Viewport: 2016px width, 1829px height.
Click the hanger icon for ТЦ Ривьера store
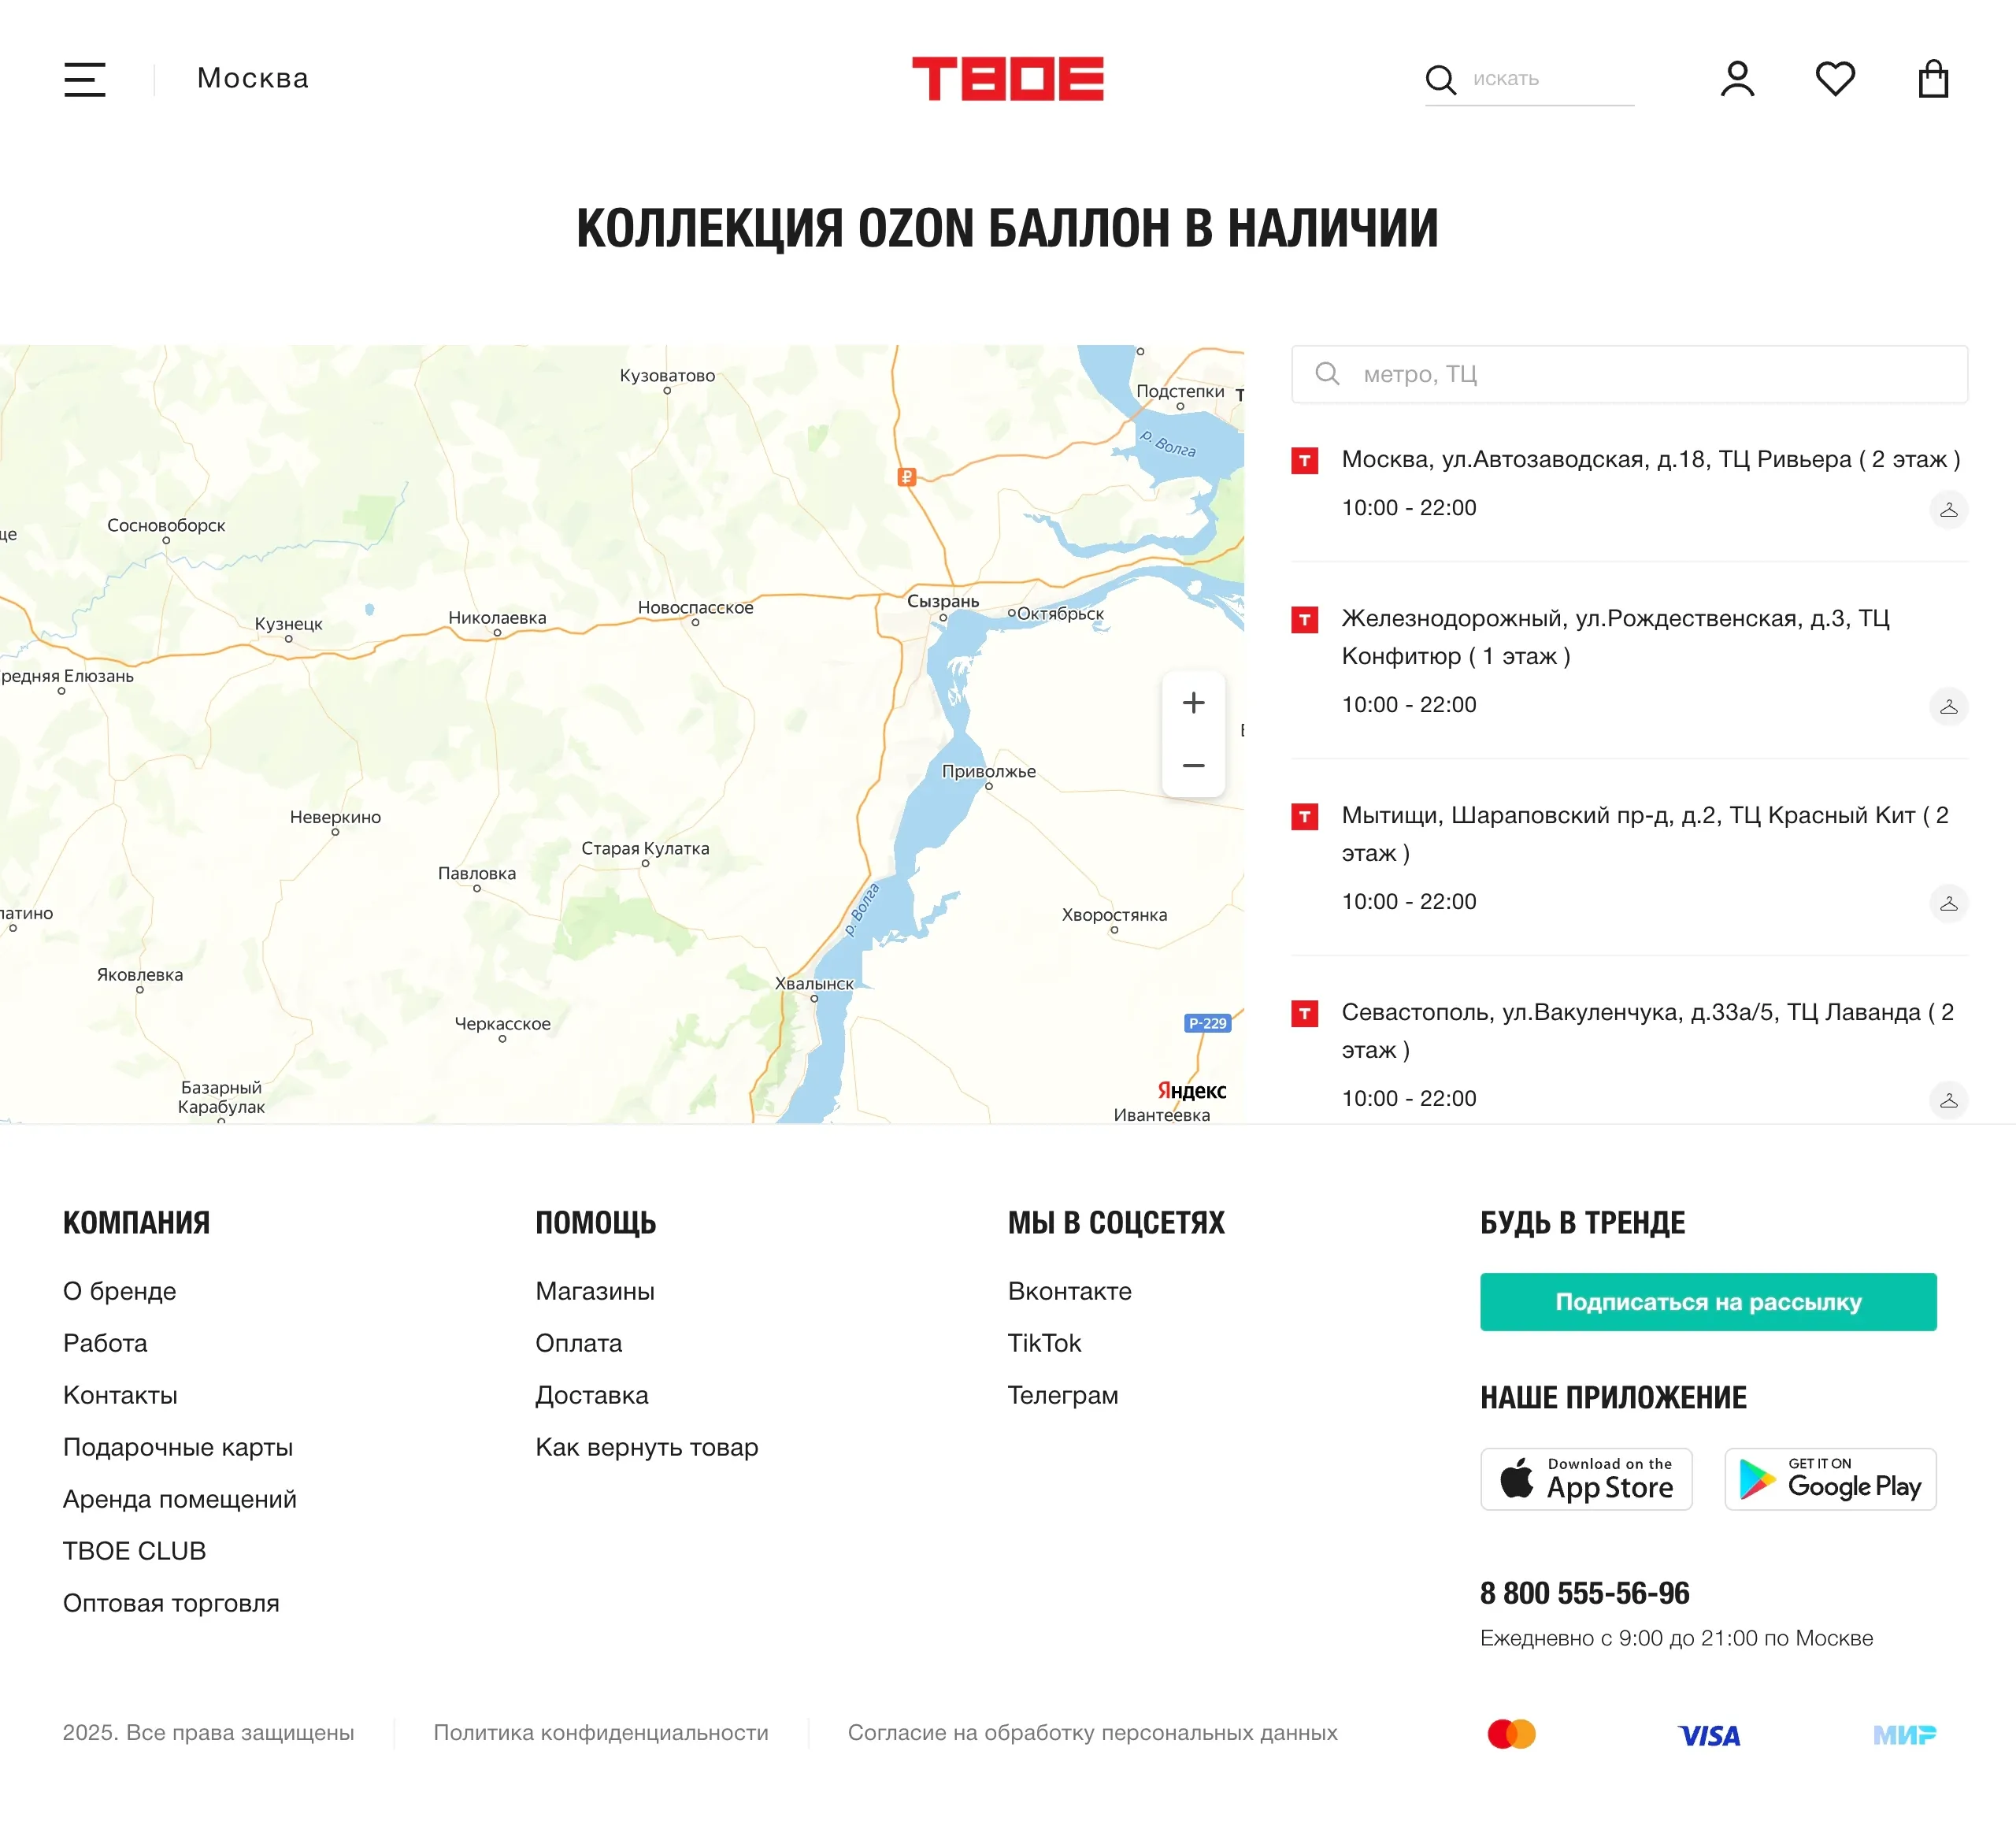(x=1948, y=510)
